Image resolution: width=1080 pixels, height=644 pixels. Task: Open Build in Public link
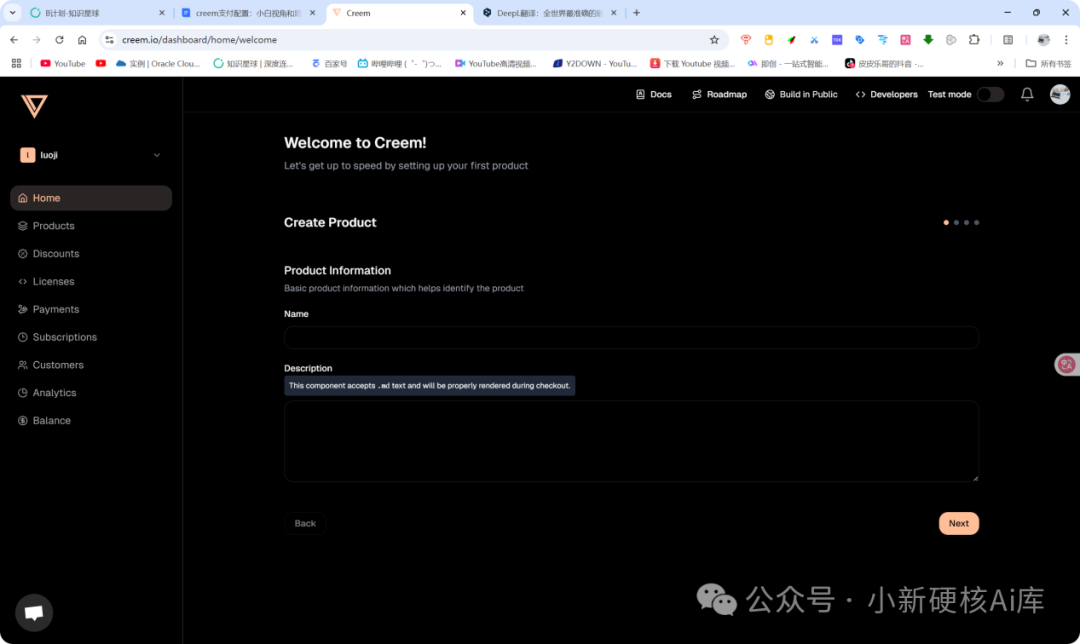pyautogui.click(x=801, y=94)
